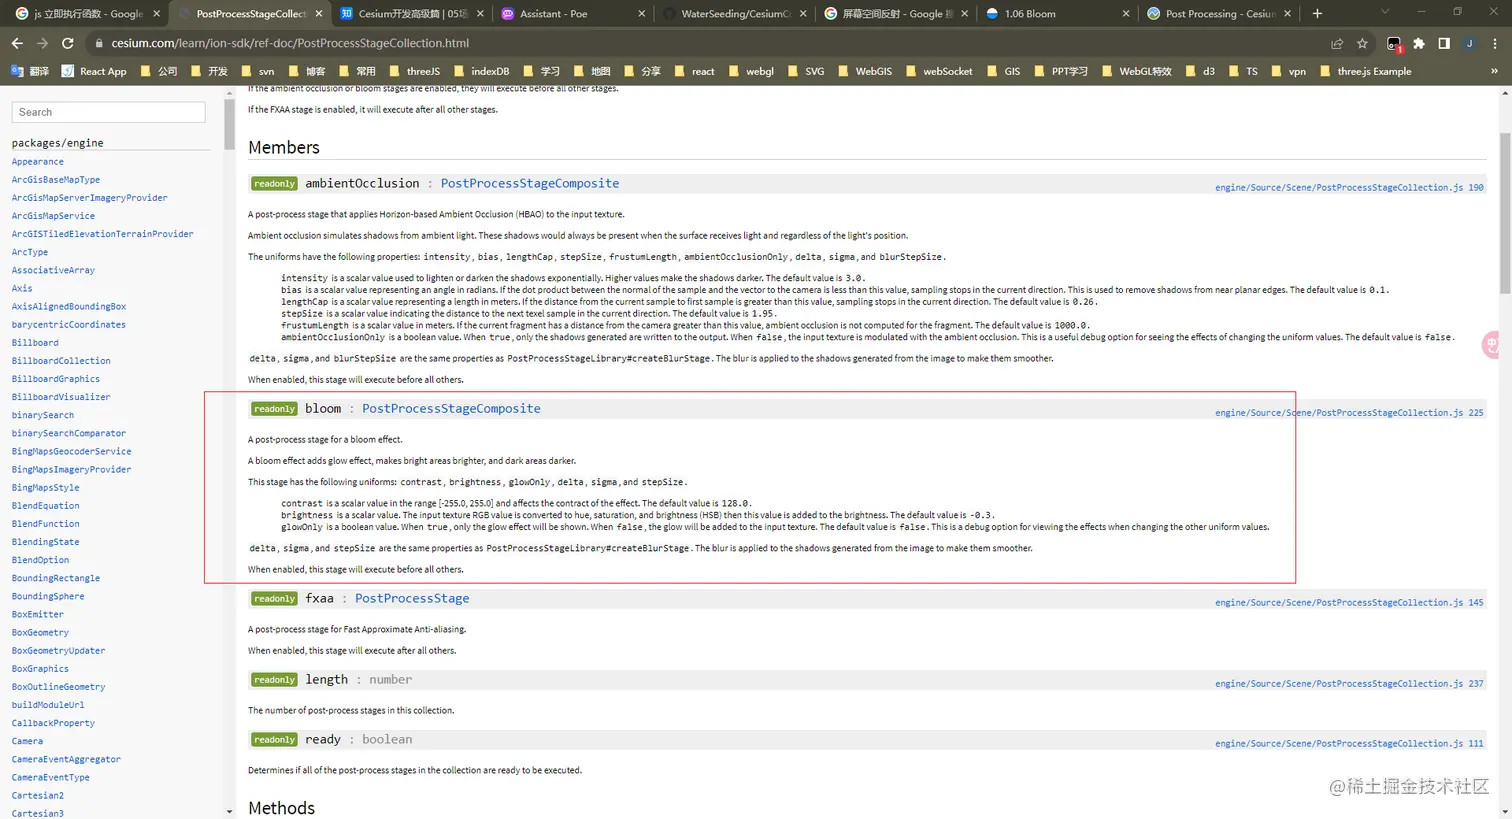This screenshot has height=819, width=1512.
Task: Open Camera in the sidebar list
Action: pyautogui.click(x=27, y=741)
